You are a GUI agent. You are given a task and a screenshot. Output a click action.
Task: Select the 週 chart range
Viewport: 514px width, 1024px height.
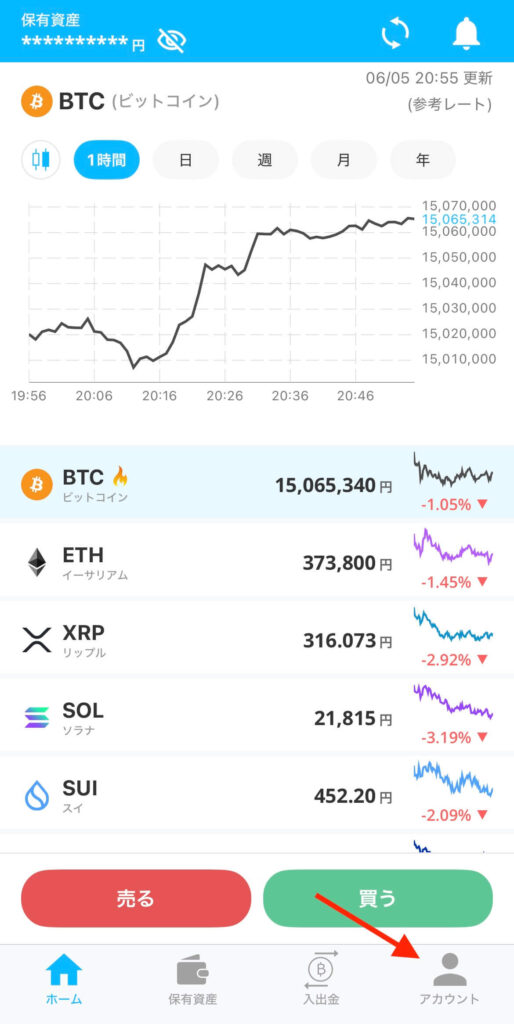[265, 160]
